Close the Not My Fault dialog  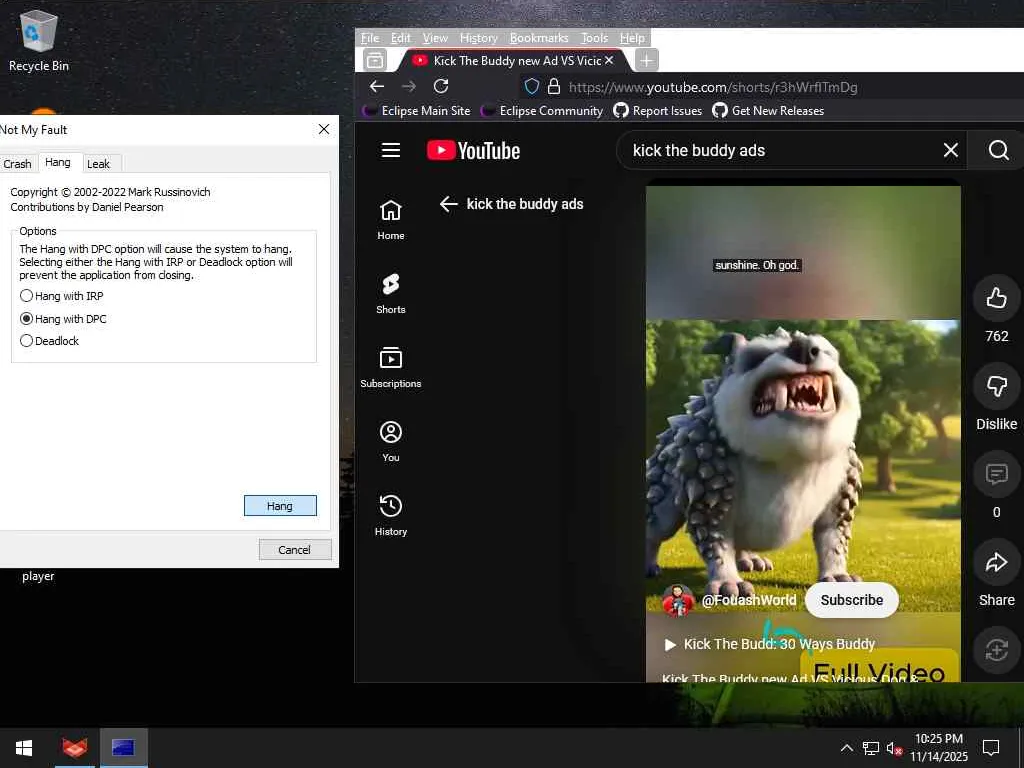[323, 129]
